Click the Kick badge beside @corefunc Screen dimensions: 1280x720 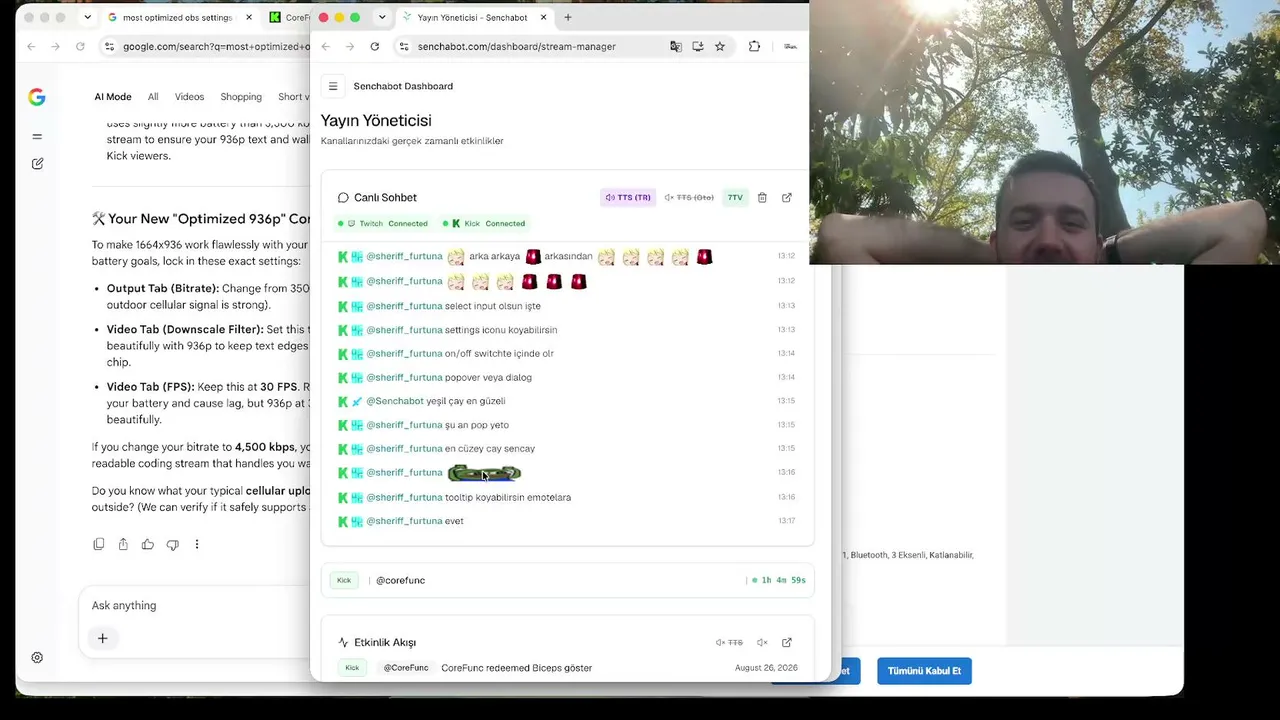pyautogui.click(x=344, y=580)
